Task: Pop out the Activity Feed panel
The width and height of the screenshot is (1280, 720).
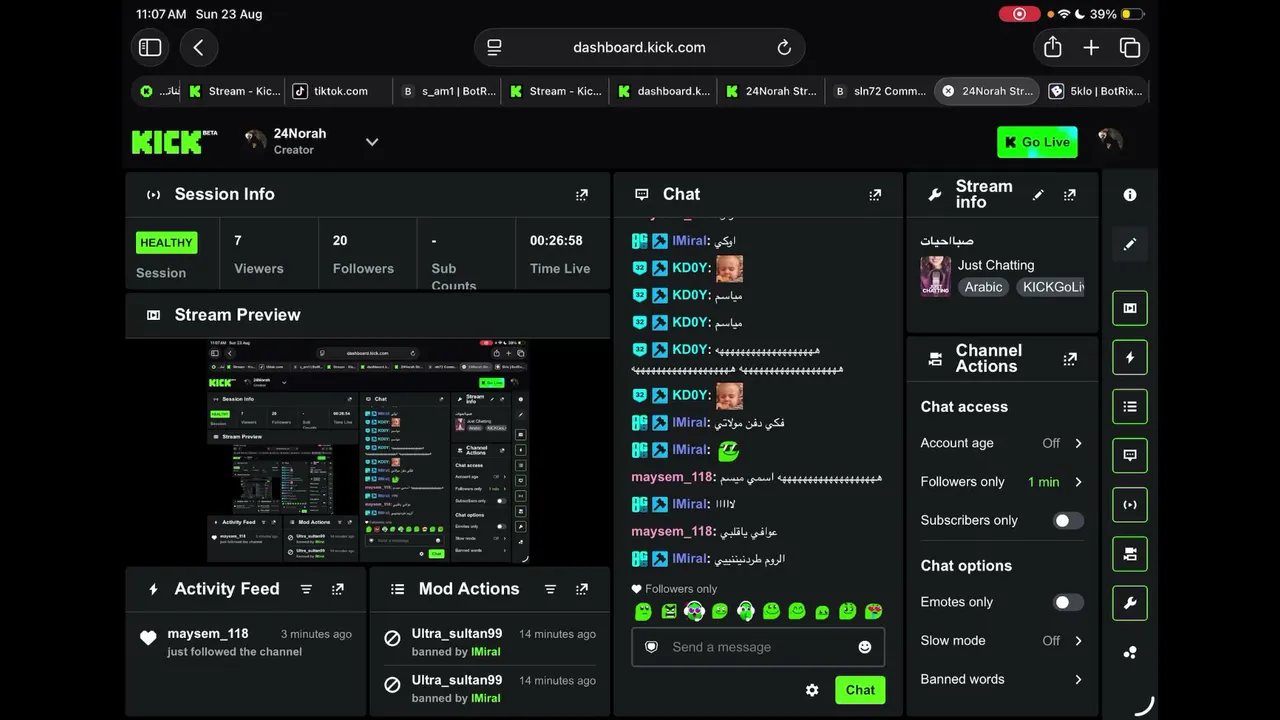Action: pyautogui.click(x=338, y=590)
